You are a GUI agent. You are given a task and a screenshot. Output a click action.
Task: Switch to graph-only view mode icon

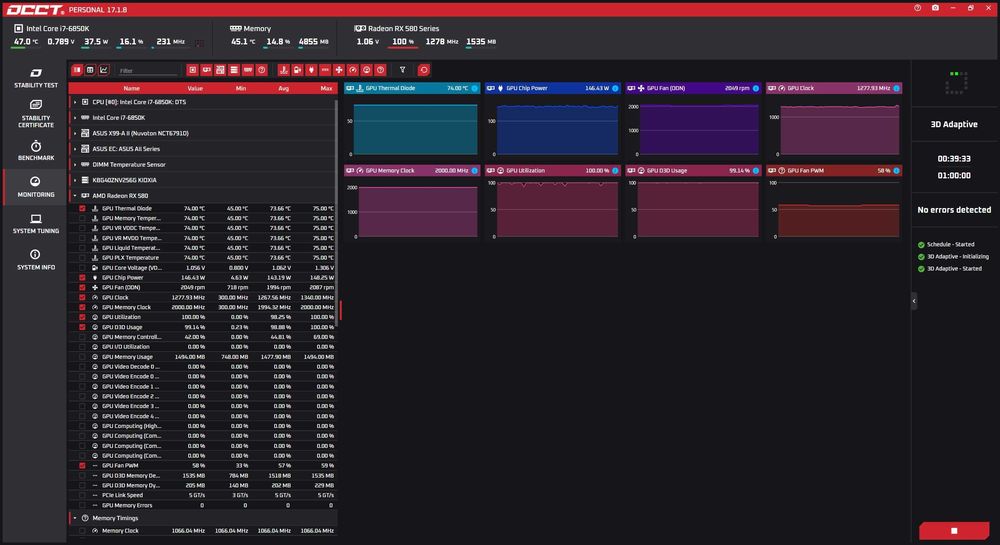click(x=103, y=70)
